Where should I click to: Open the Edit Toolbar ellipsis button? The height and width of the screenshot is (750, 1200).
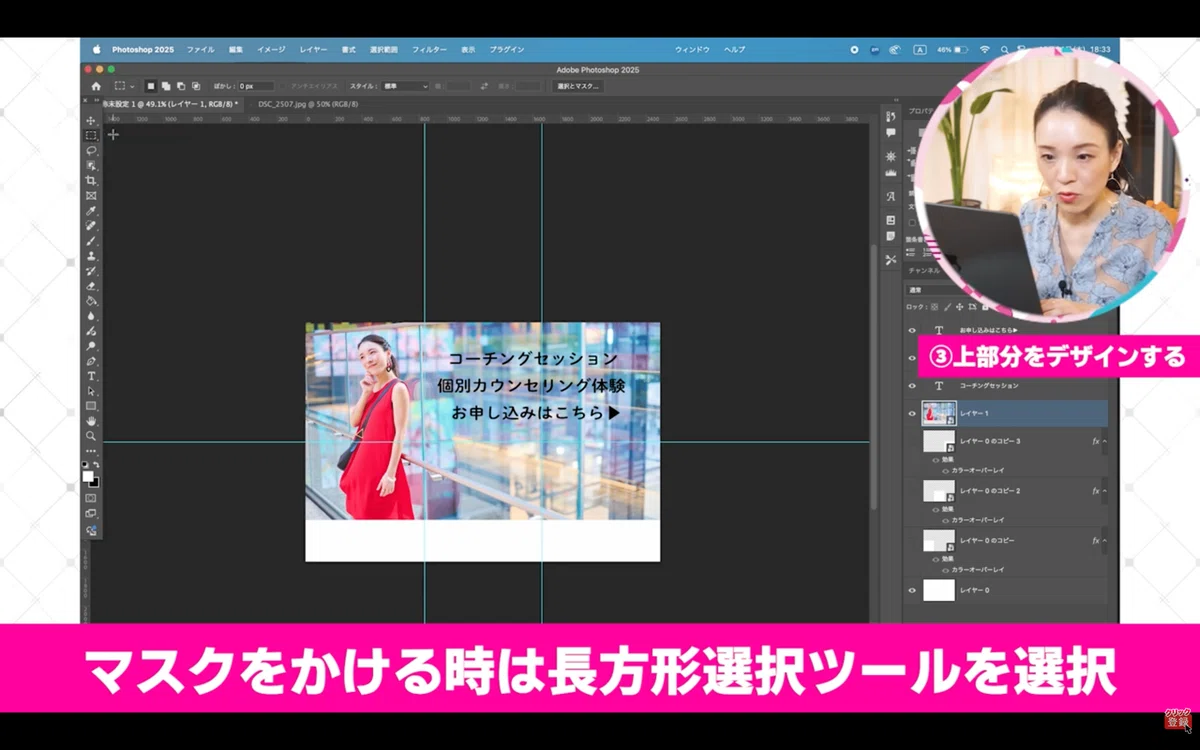[x=91, y=451]
